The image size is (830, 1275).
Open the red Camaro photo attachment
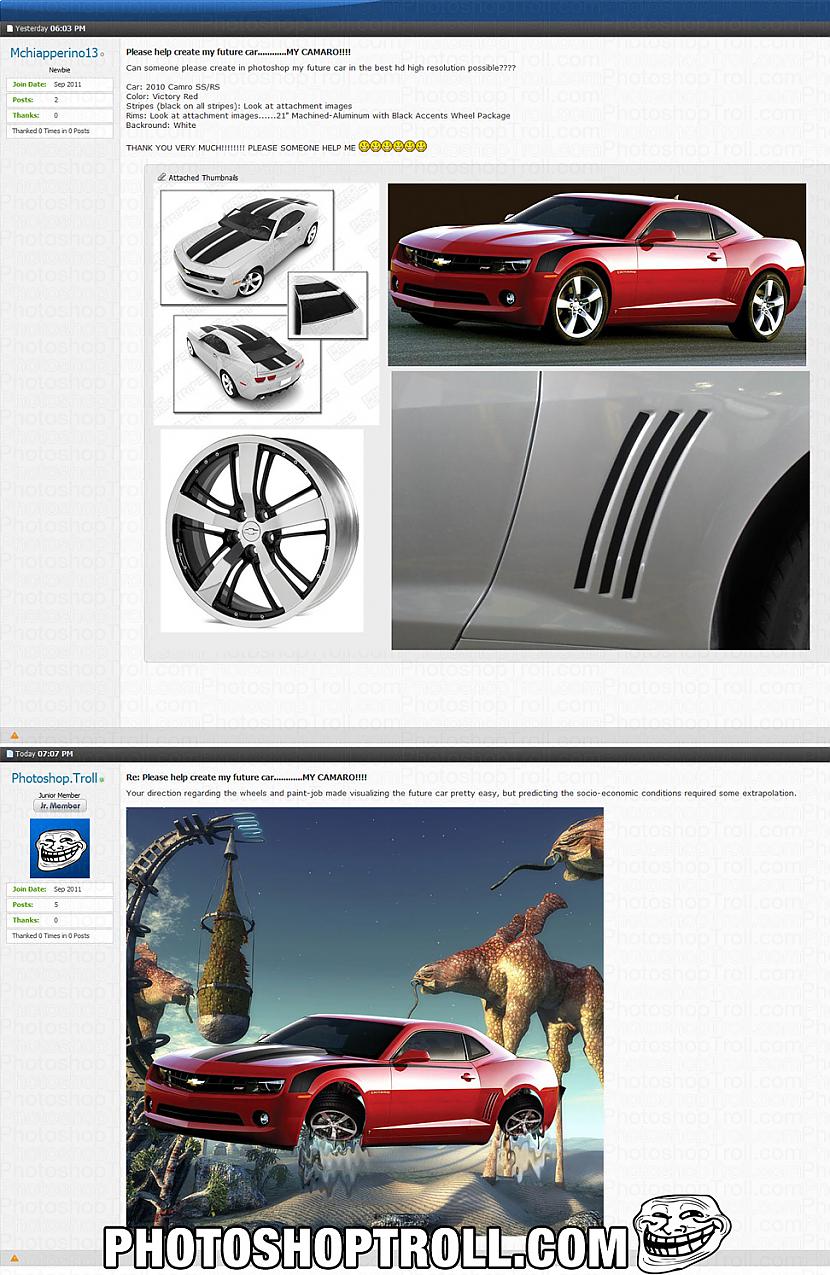click(x=597, y=274)
